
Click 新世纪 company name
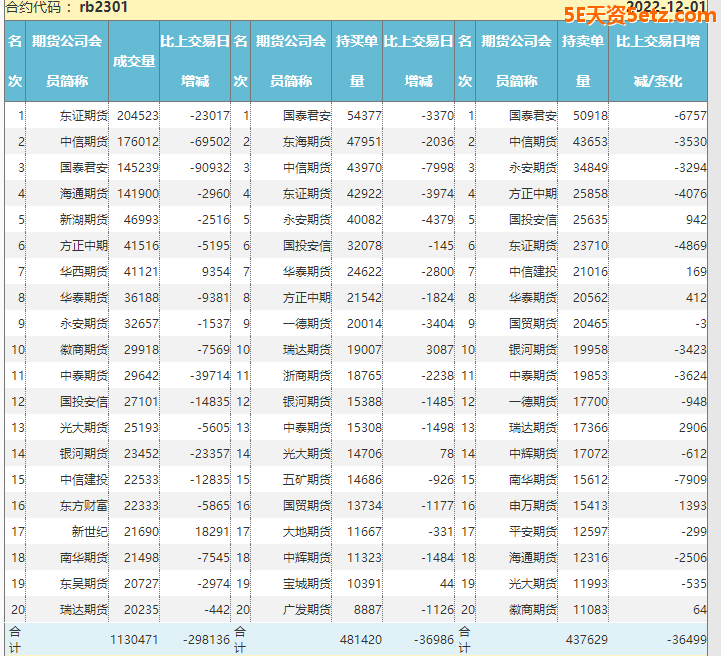click(x=90, y=532)
